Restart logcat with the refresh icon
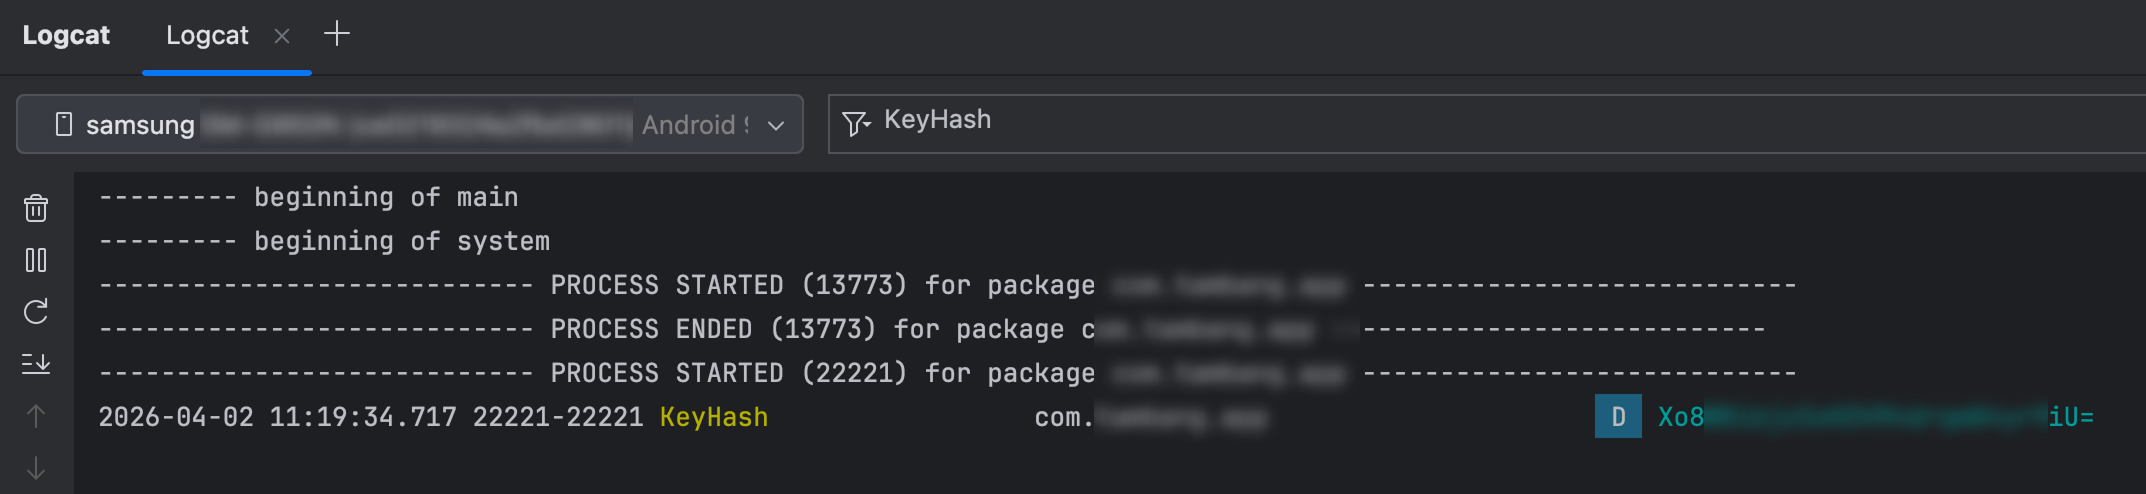2146x494 pixels. [36, 312]
